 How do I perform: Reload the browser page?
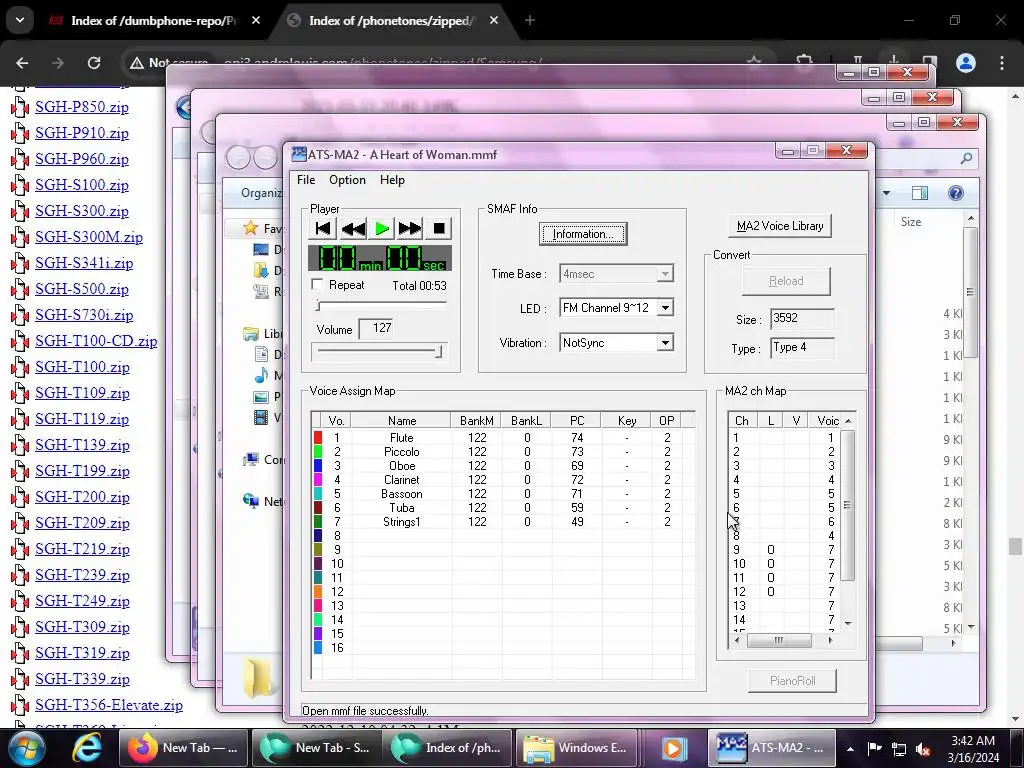pos(94,63)
